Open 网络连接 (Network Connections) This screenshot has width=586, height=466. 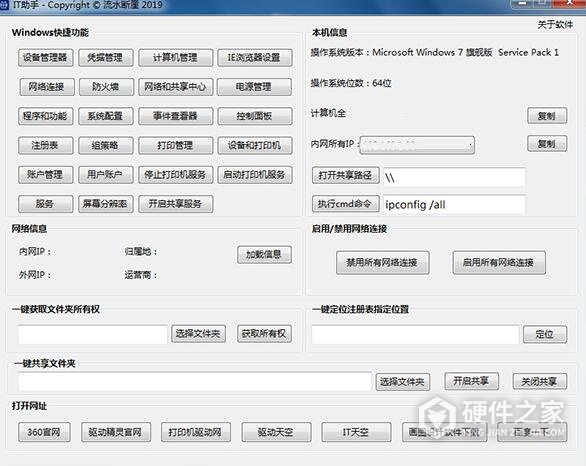pyautogui.click(x=47, y=87)
